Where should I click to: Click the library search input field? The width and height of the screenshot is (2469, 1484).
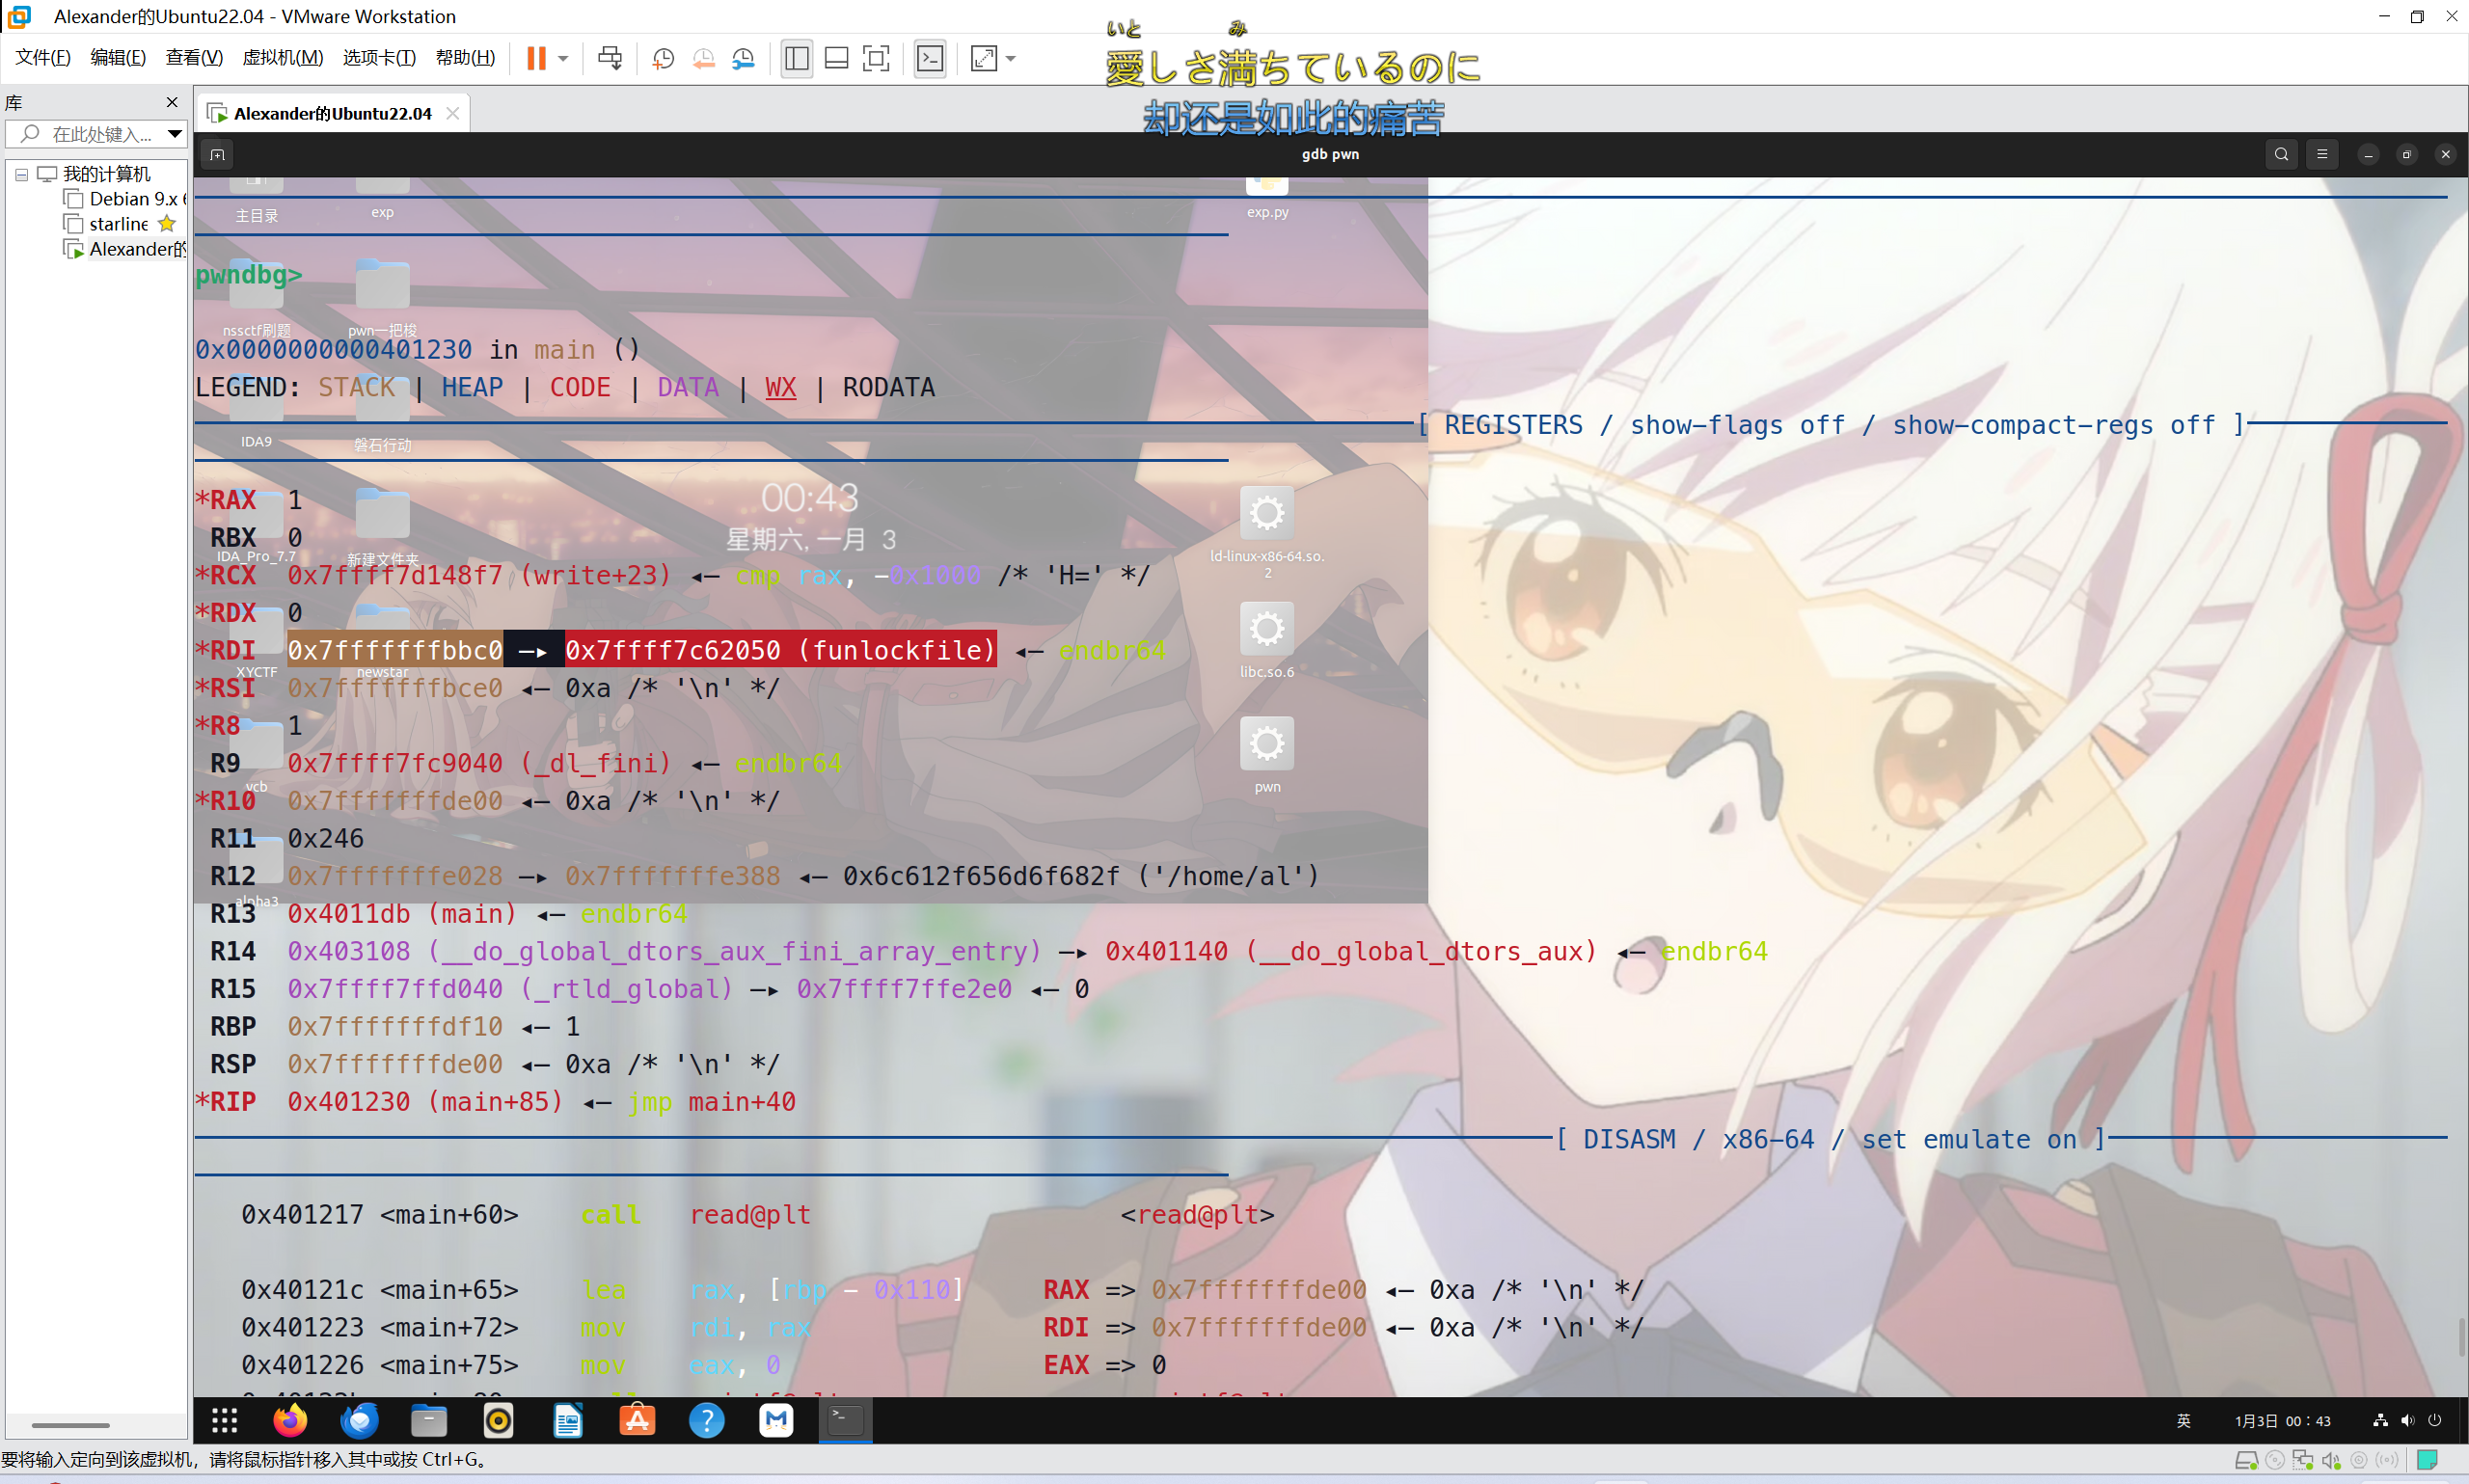(100, 133)
